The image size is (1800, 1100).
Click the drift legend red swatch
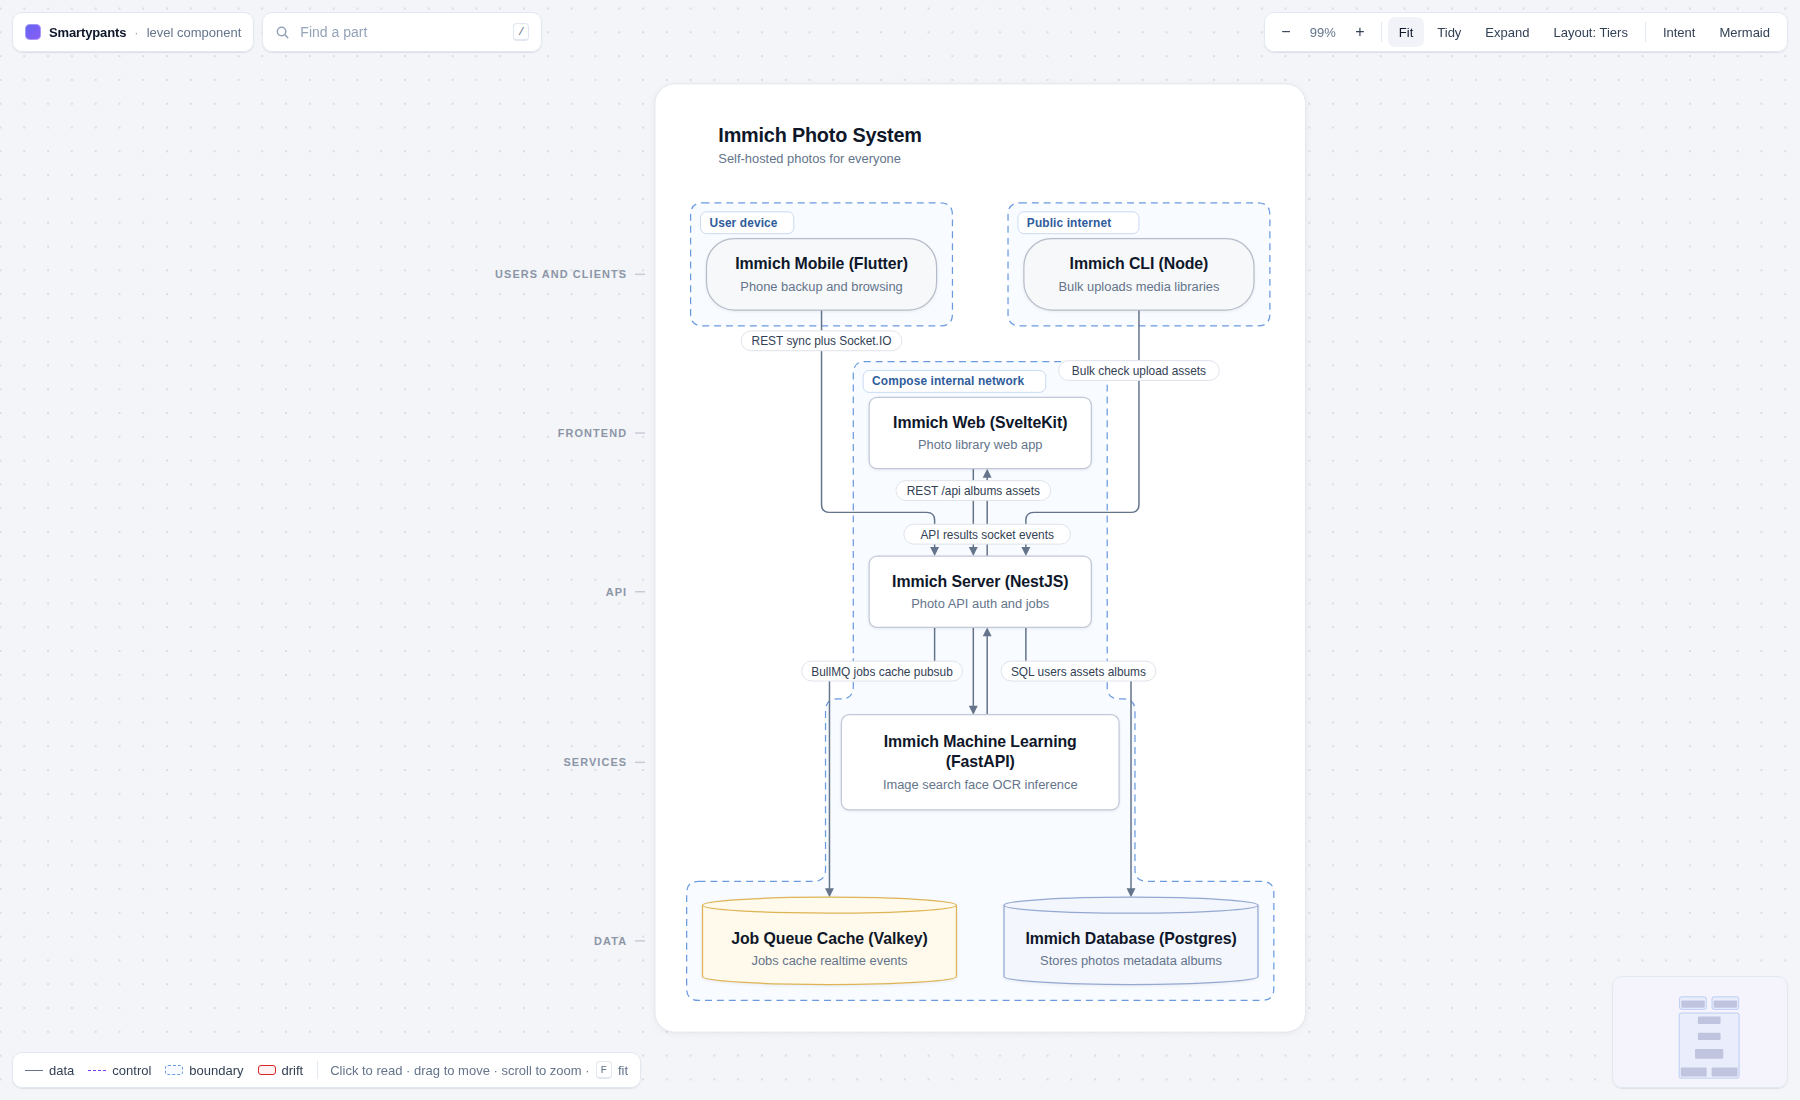pos(267,1070)
